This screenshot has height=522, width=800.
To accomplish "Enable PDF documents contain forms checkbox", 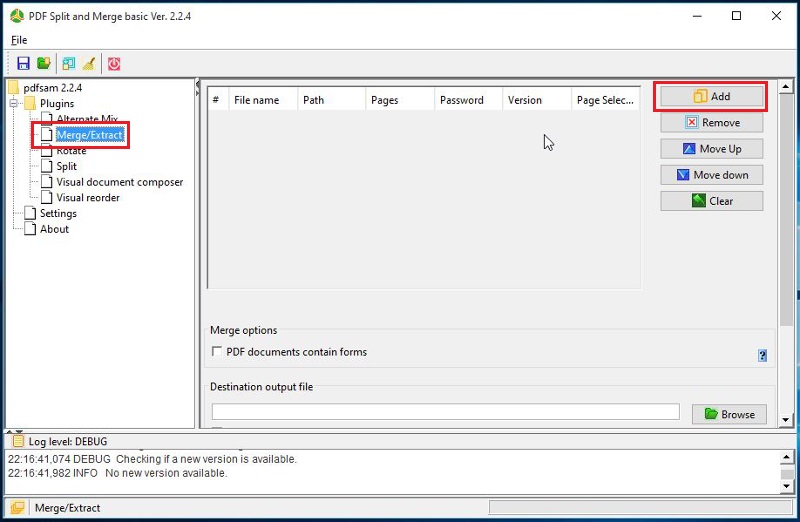I will [x=217, y=352].
